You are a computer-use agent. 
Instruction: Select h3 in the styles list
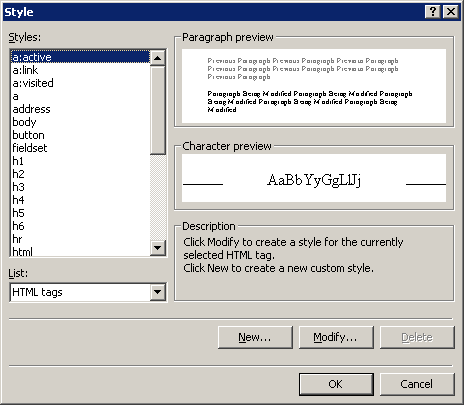[80, 187]
